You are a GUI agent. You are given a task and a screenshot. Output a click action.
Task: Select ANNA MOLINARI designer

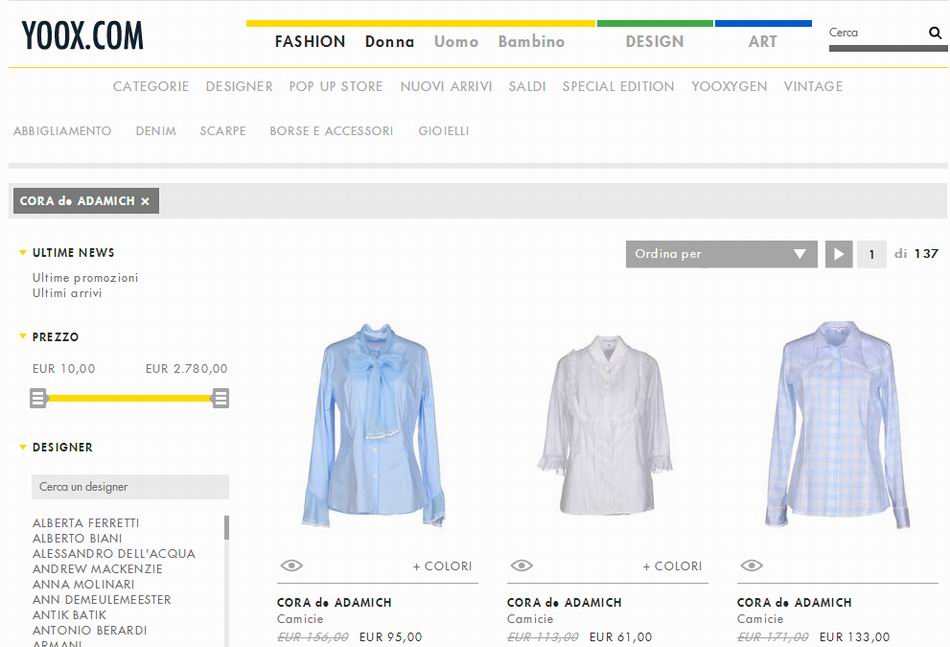point(84,584)
